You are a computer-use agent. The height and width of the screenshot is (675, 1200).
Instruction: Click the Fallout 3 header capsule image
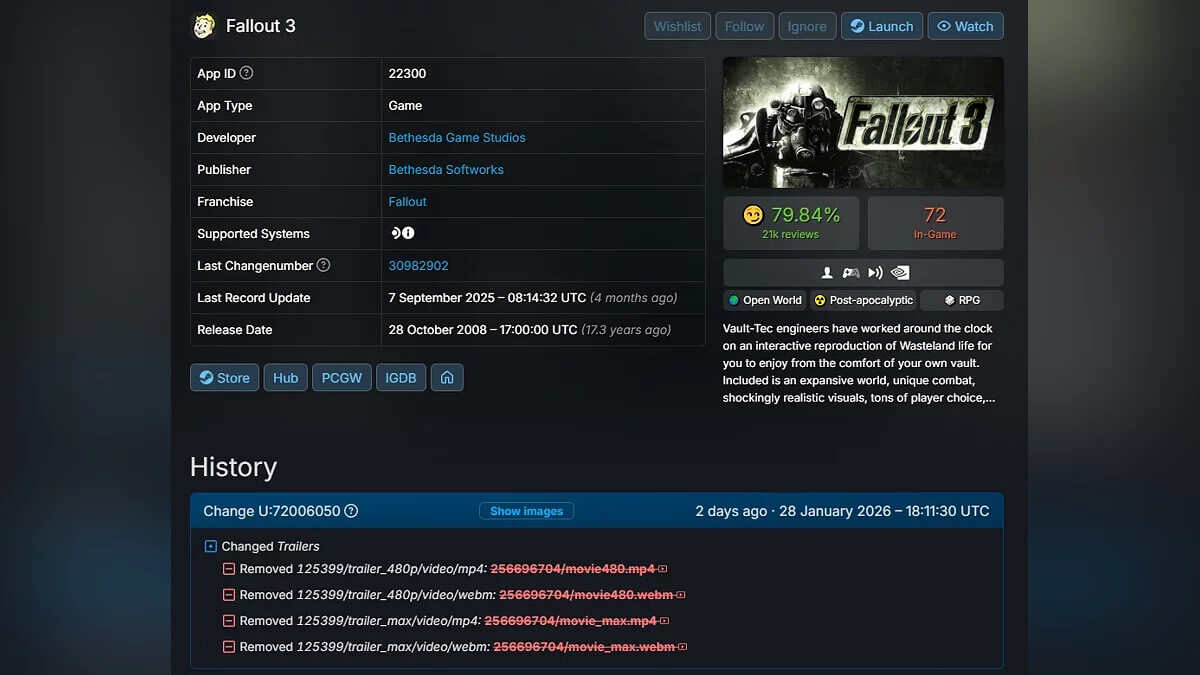(x=862, y=122)
